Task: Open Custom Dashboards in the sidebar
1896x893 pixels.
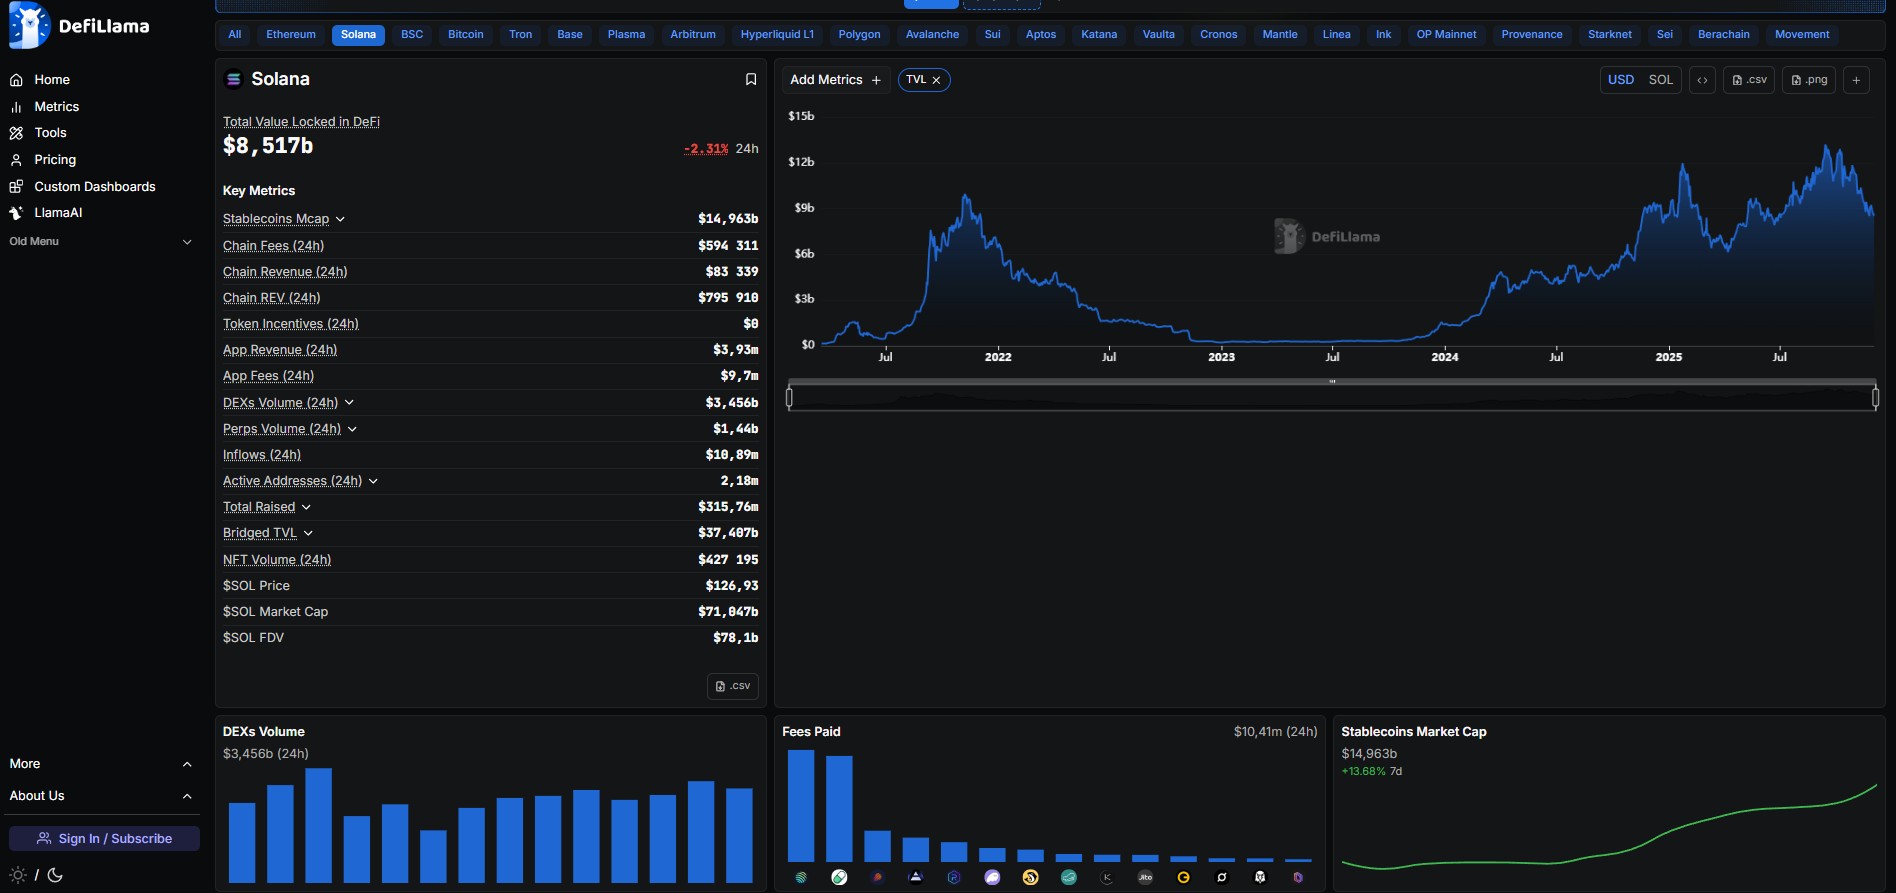Action: click(94, 187)
